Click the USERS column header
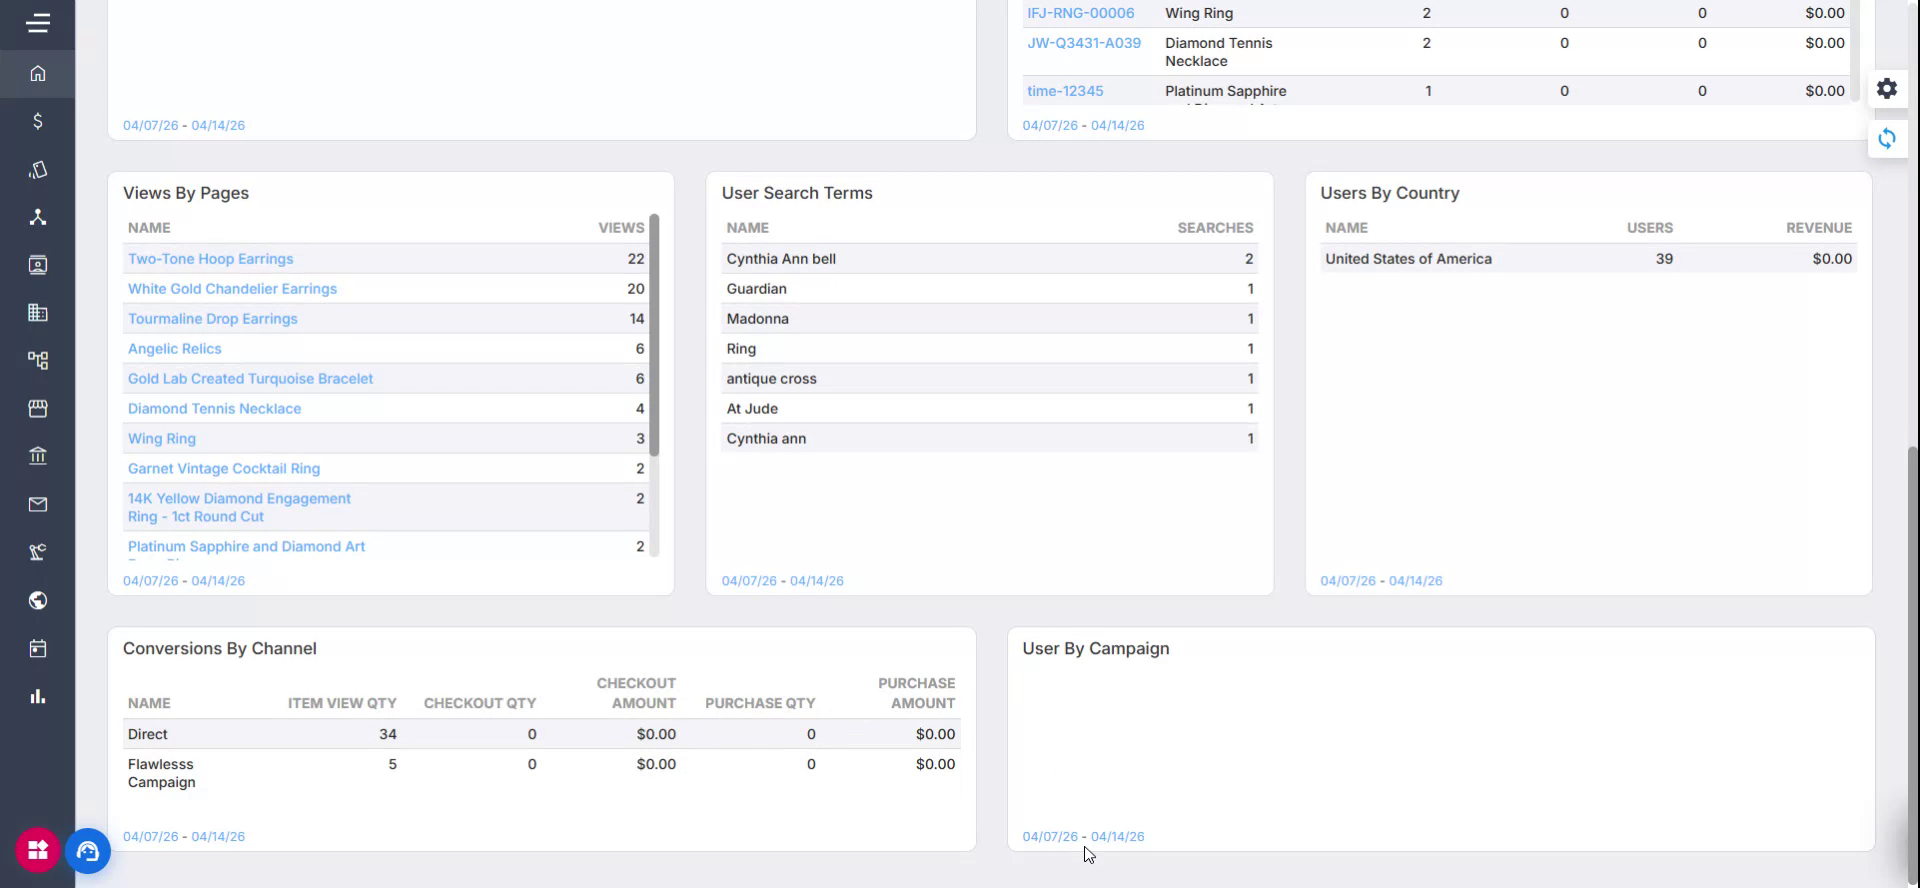1920x888 pixels. click(1650, 228)
